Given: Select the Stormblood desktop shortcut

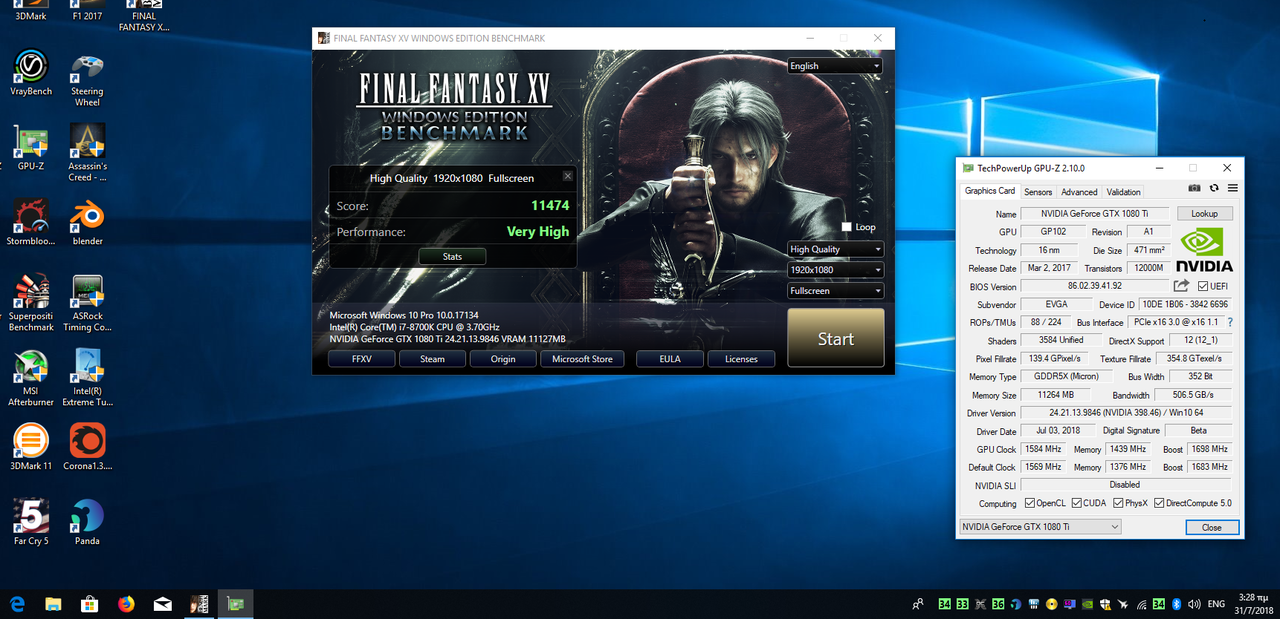Looking at the screenshot, I should point(31,222).
